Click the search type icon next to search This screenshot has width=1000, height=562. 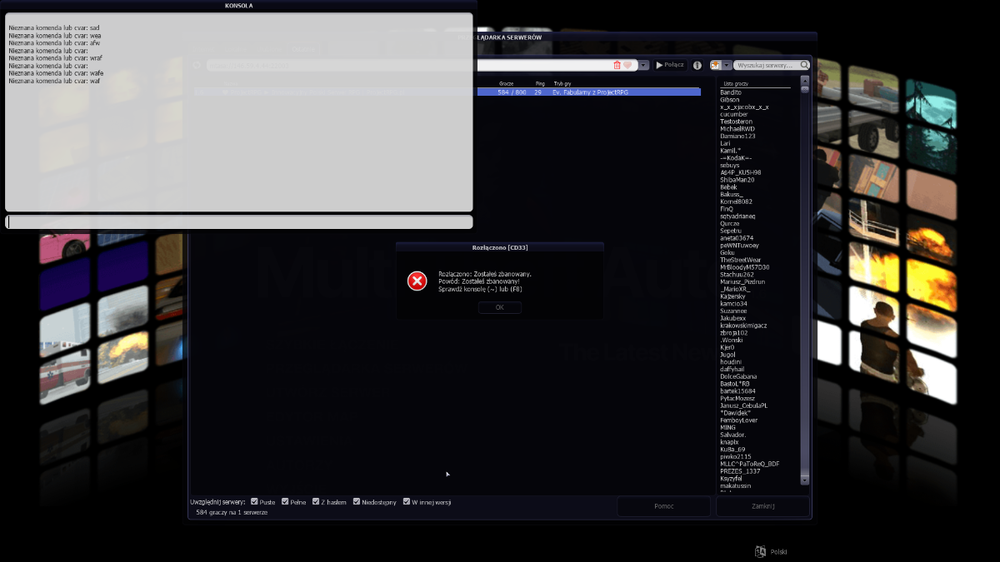(716, 65)
